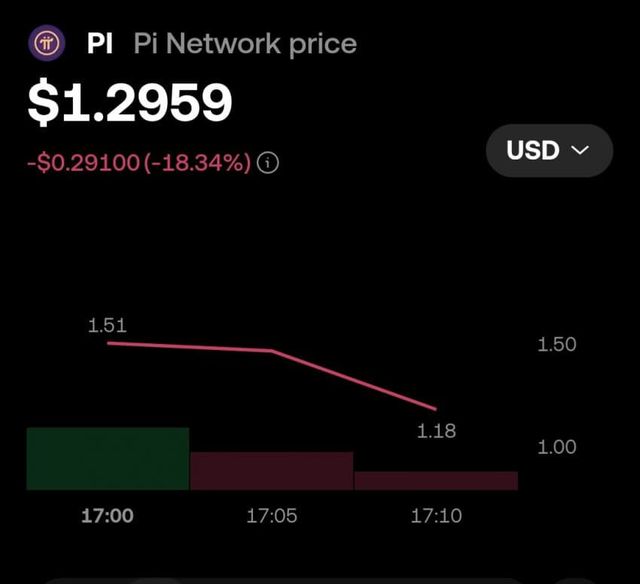640x584 pixels.
Task: Open the USD currency dropdown
Action: (x=548, y=151)
